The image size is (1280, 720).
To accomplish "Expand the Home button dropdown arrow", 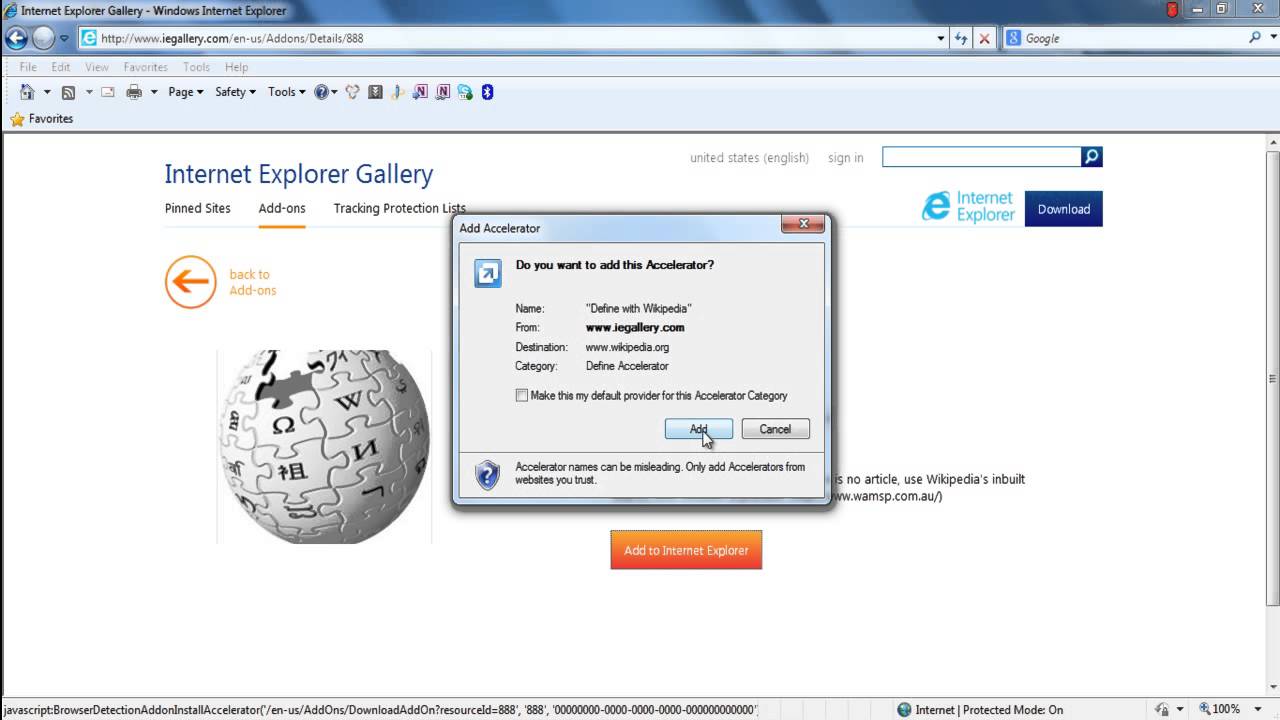I will [x=46, y=92].
